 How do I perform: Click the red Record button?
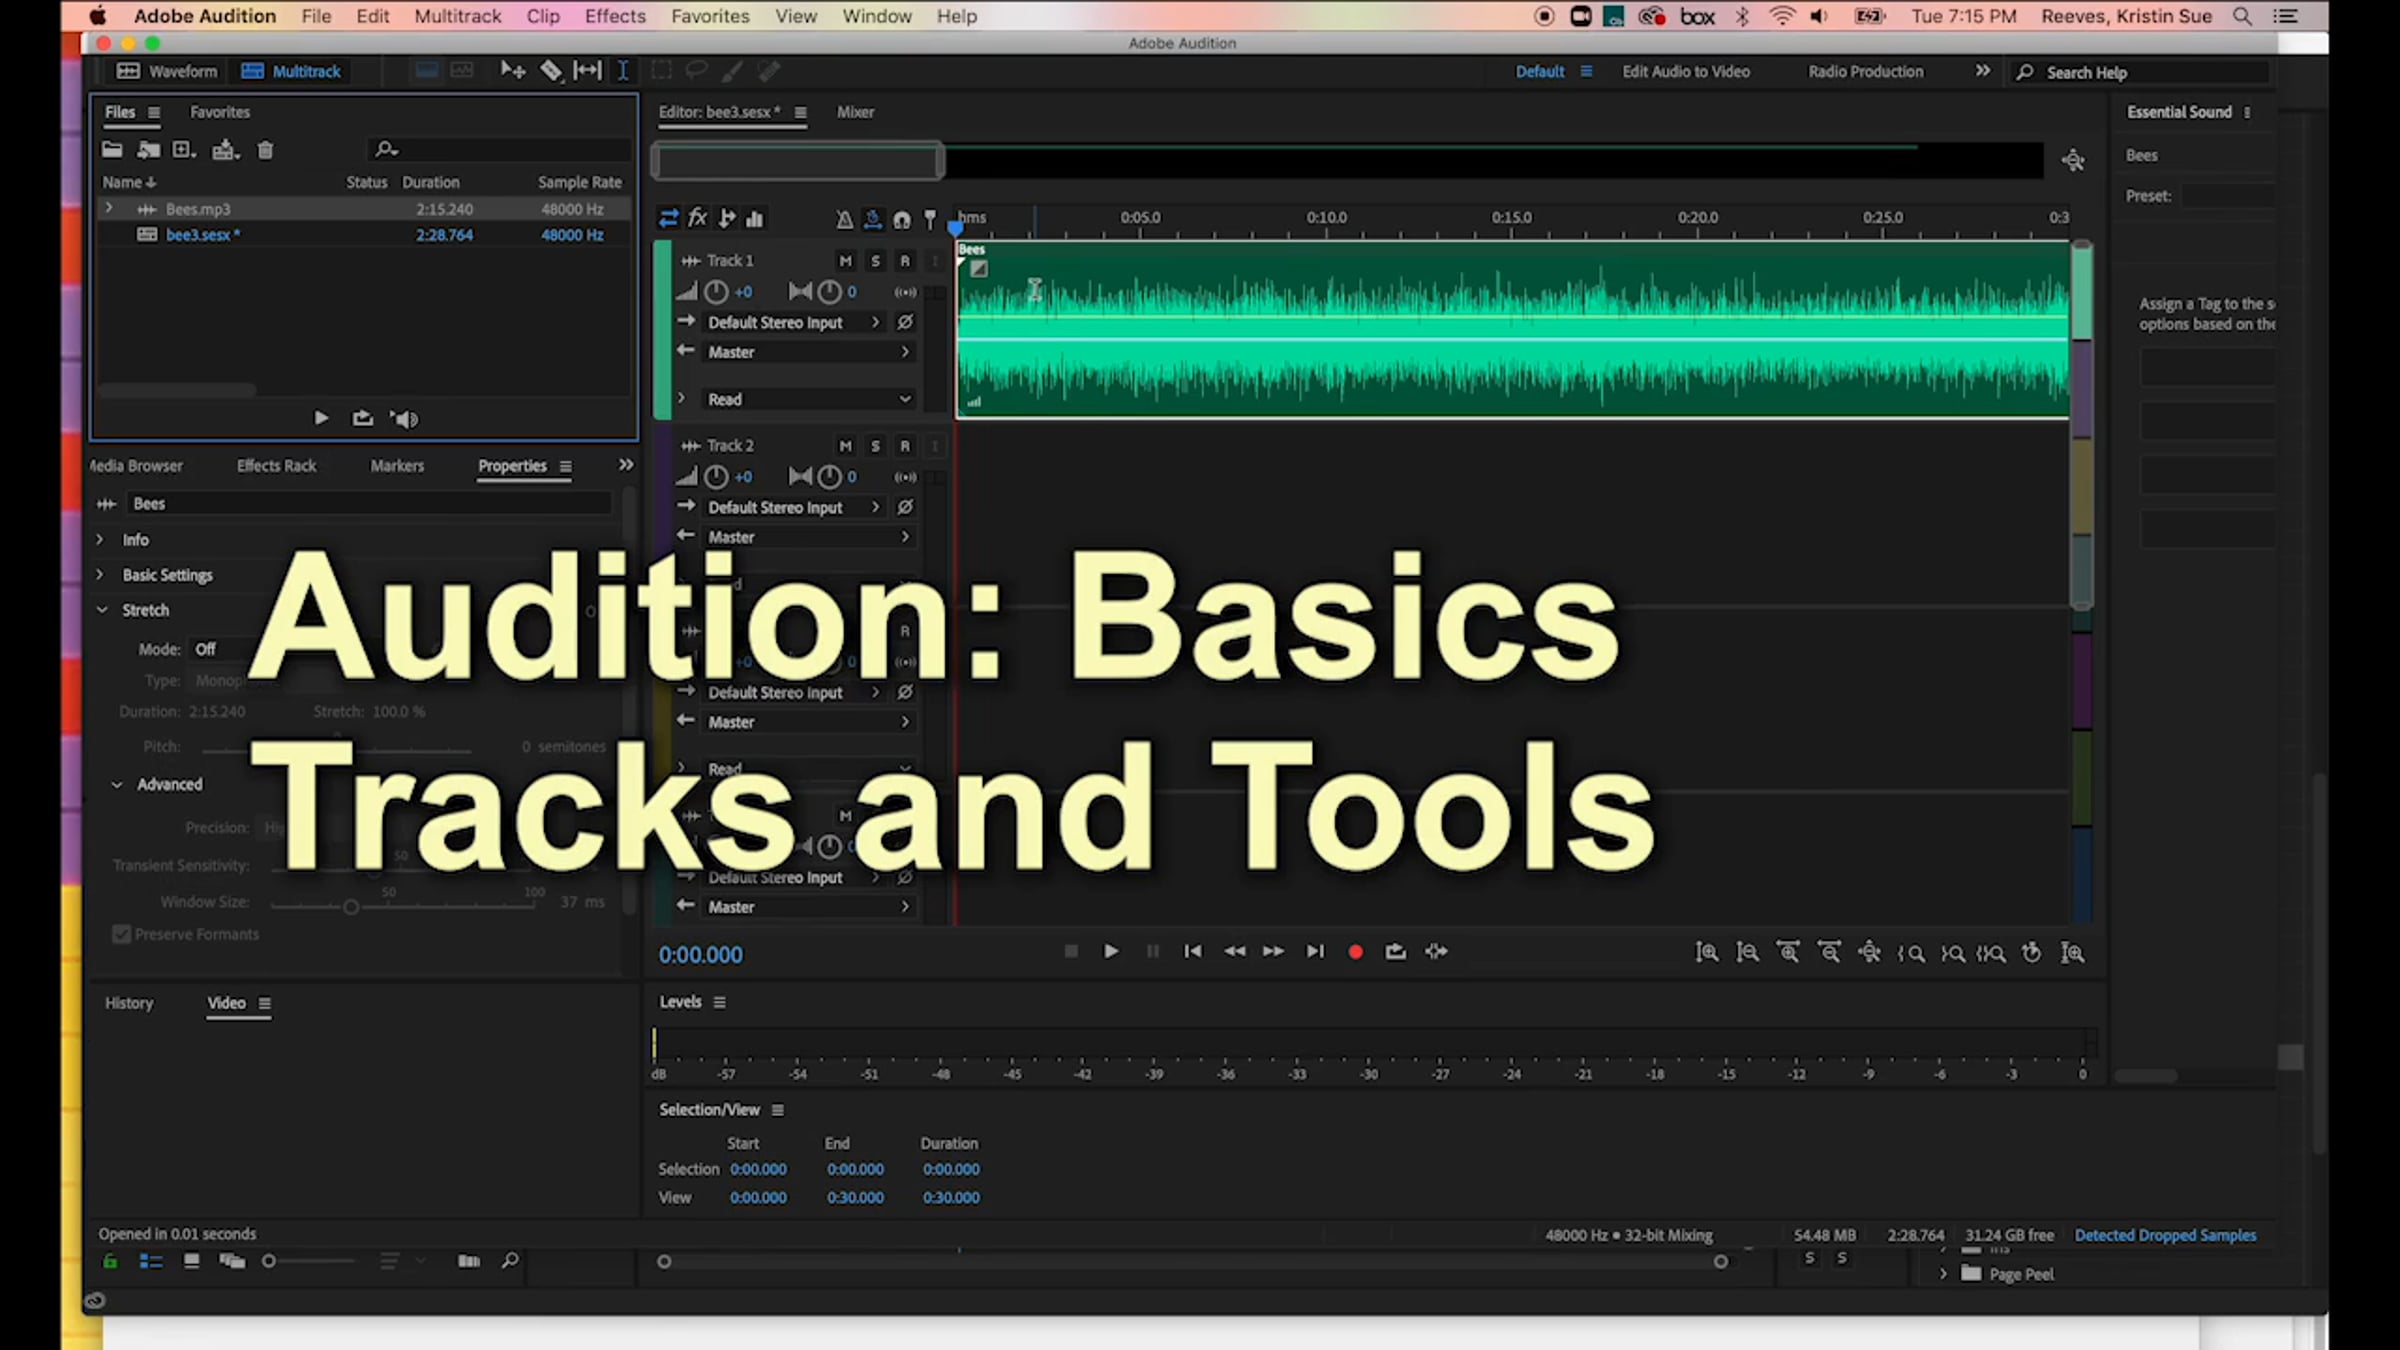pyautogui.click(x=1355, y=952)
